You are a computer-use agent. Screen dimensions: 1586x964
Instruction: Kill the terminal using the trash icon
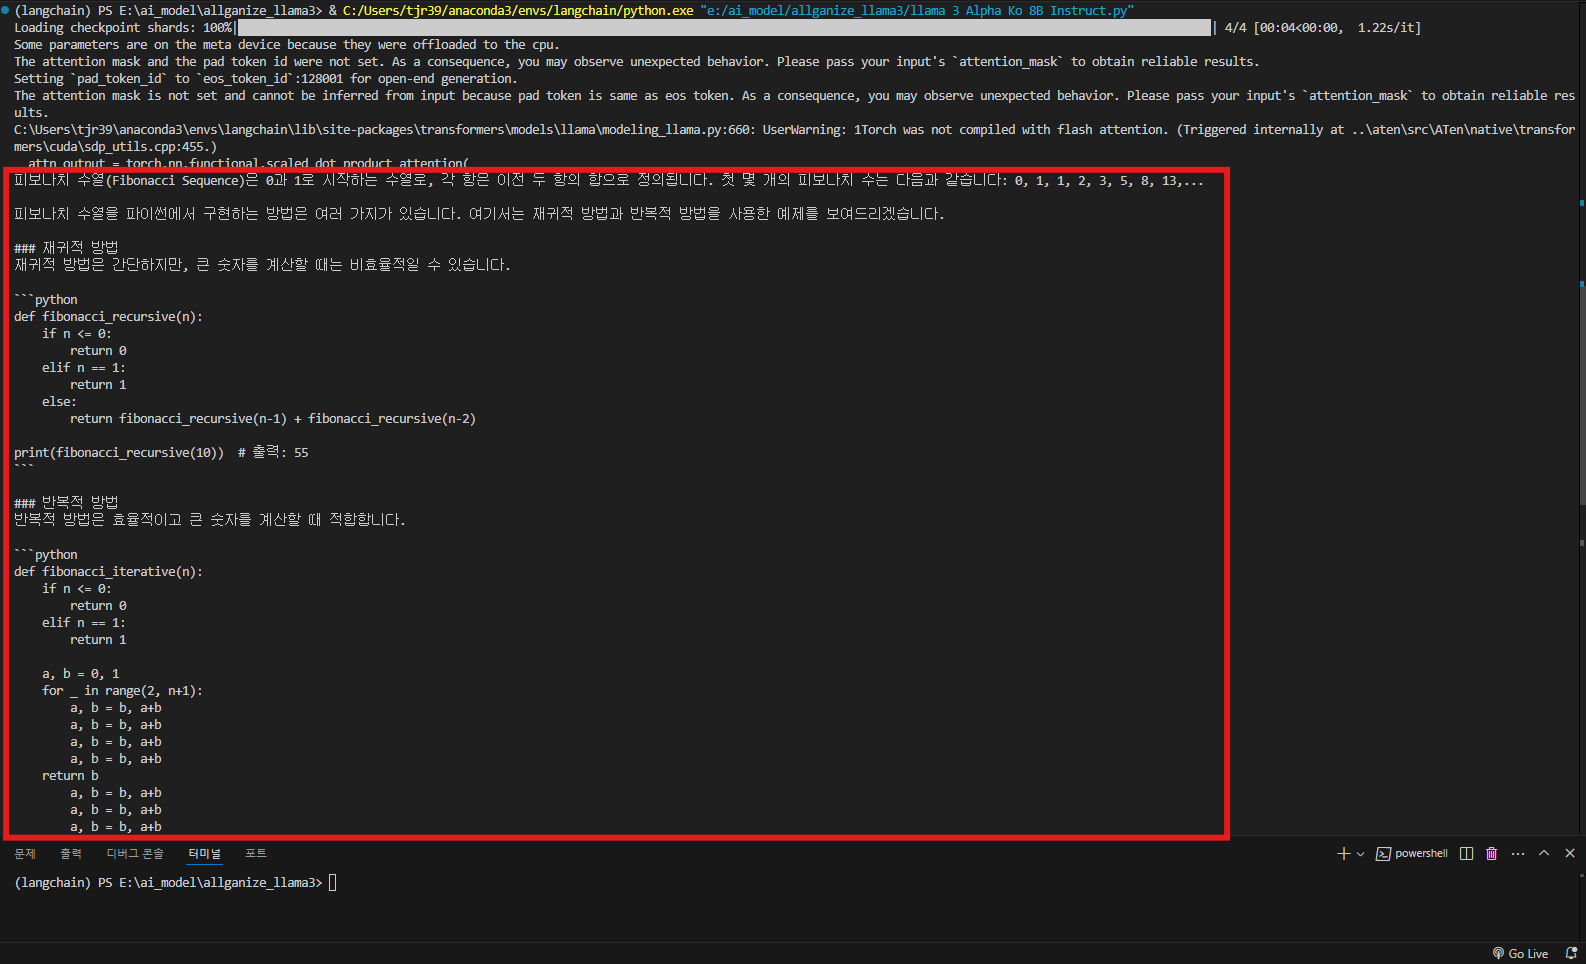pos(1491,853)
